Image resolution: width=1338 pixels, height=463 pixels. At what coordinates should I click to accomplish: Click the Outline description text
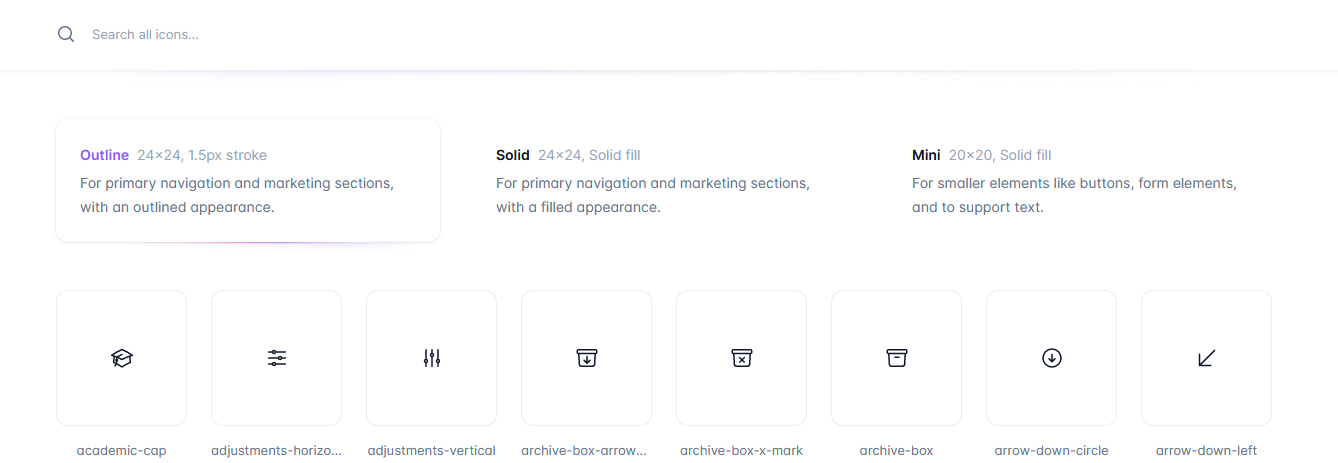tap(236, 196)
